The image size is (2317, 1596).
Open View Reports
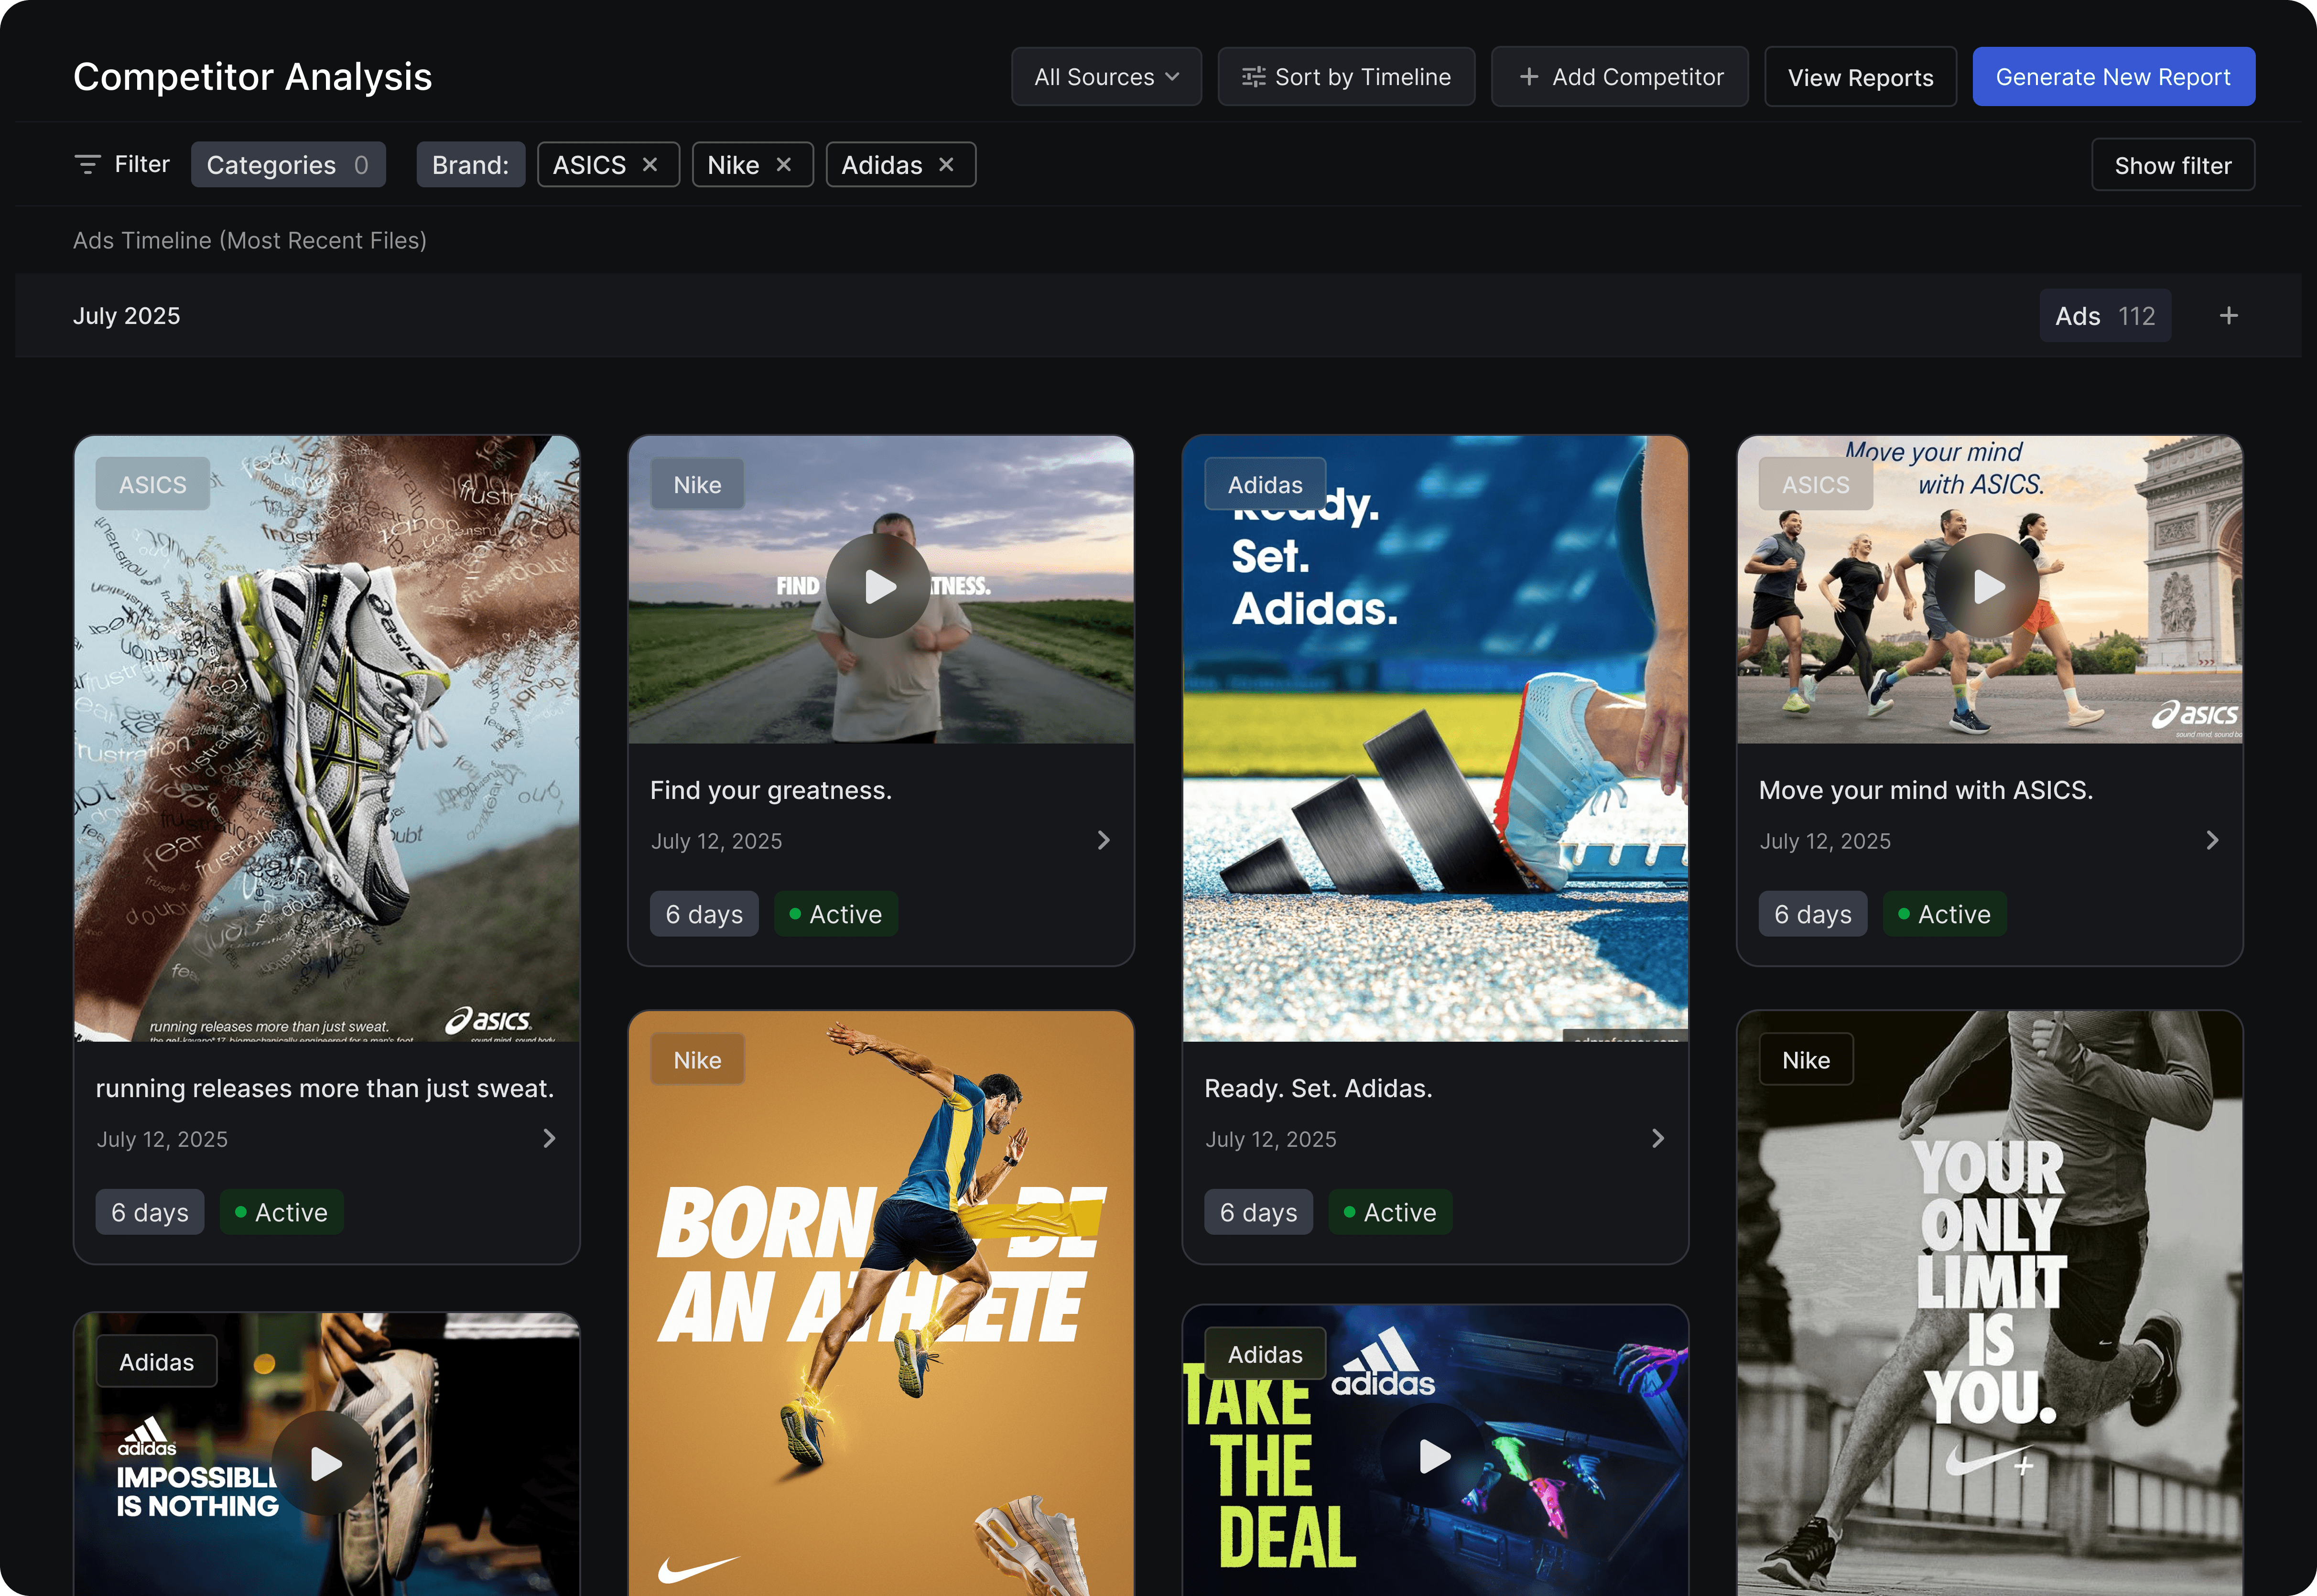coord(1860,76)
